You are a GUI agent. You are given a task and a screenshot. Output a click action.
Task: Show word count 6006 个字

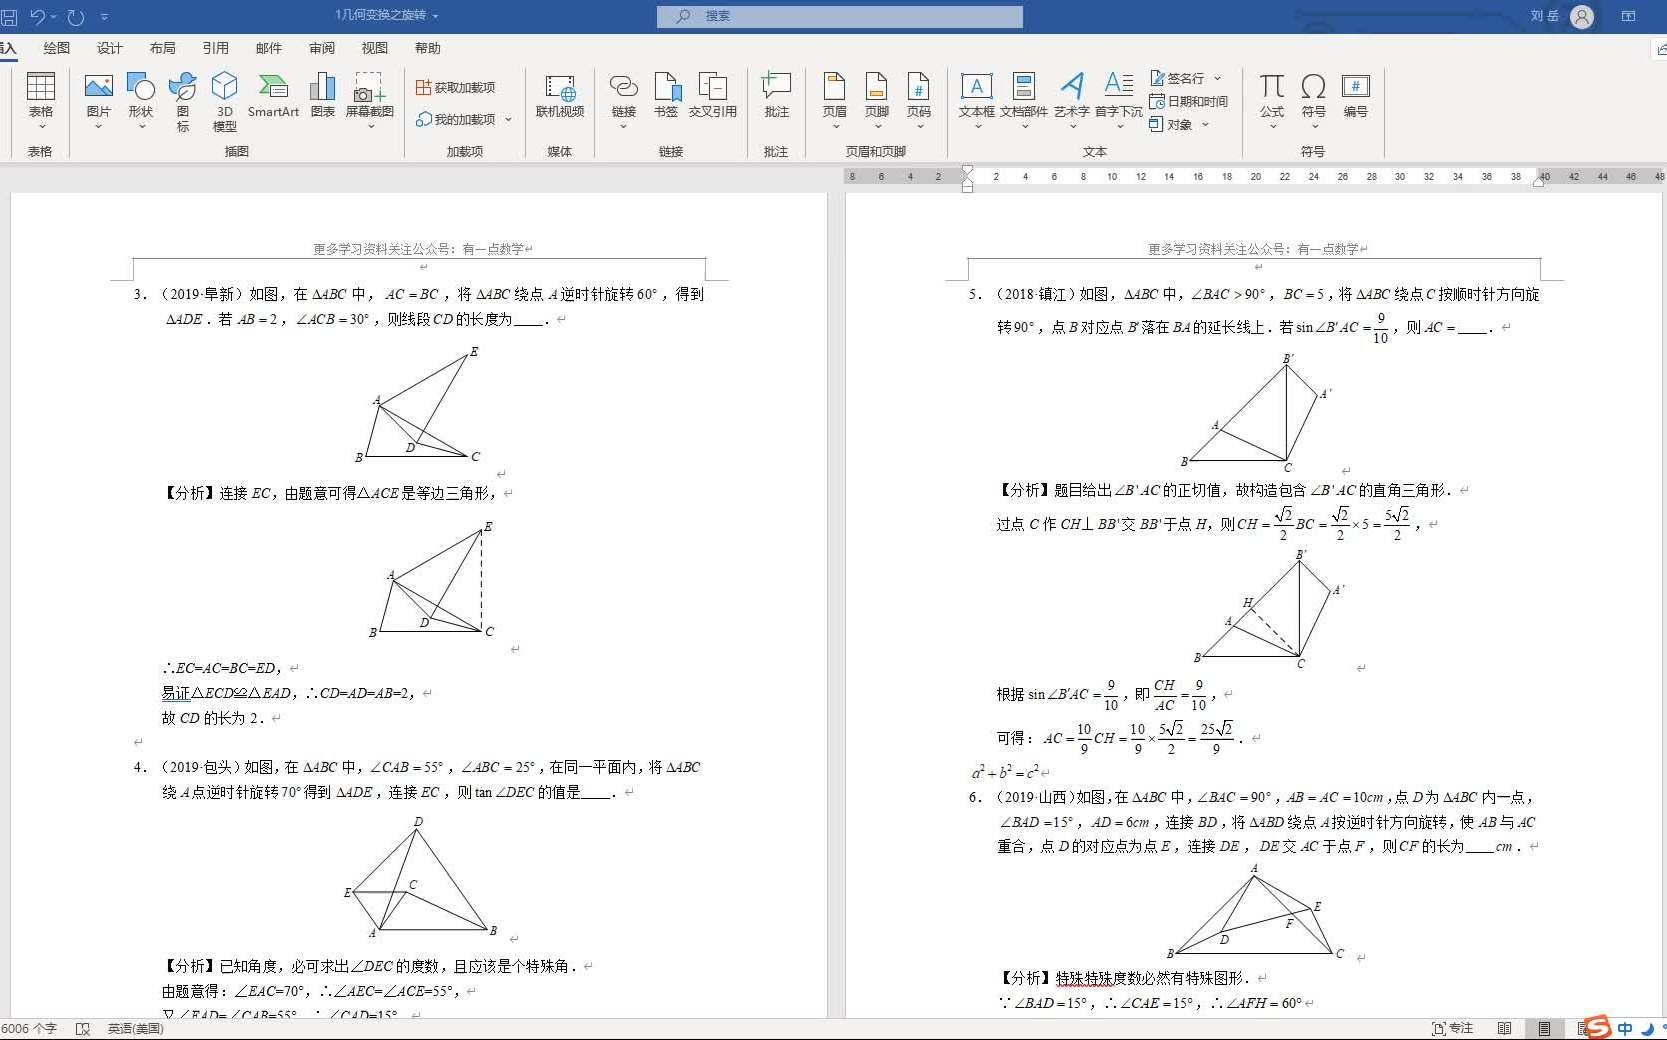29,1029
